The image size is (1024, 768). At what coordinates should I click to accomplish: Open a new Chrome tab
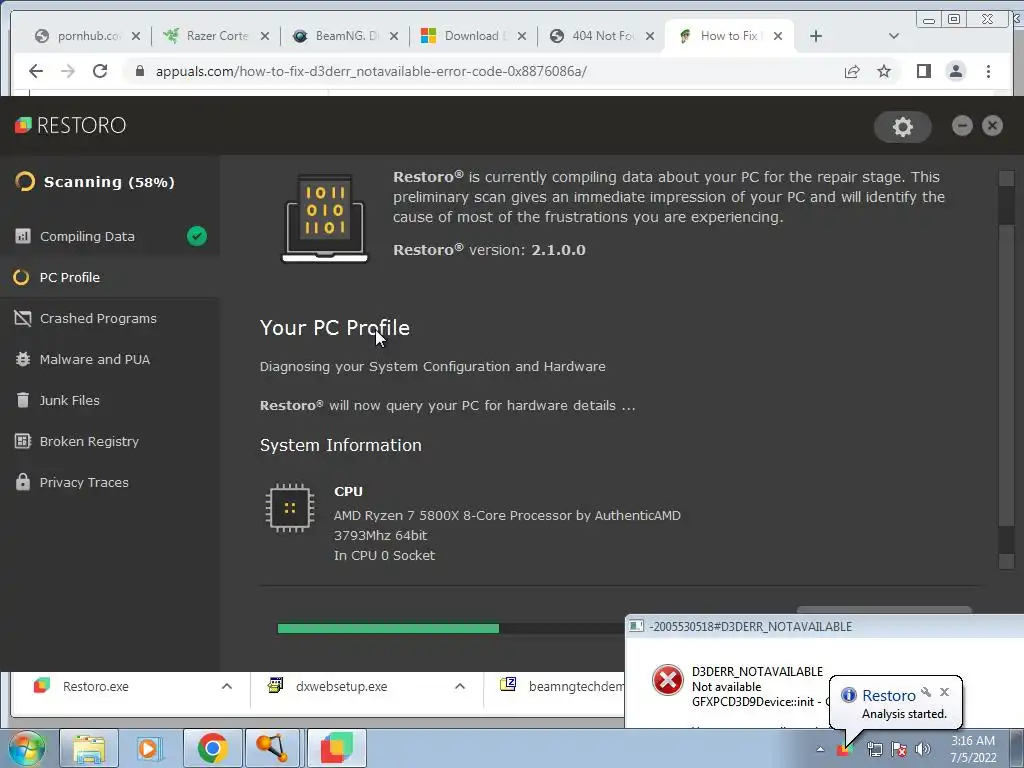(x=816, y=36)
